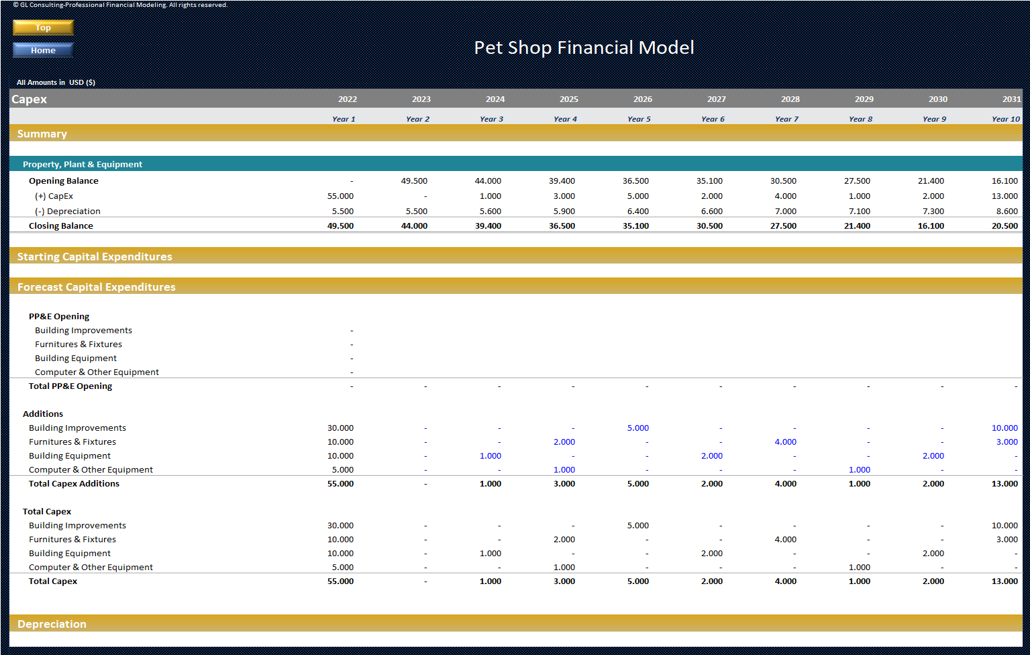Image resolution: width=1030 pixels, height=655 pixels.
Task: Click CapEx value 55.000 in summary
Action: coord(340,196)
